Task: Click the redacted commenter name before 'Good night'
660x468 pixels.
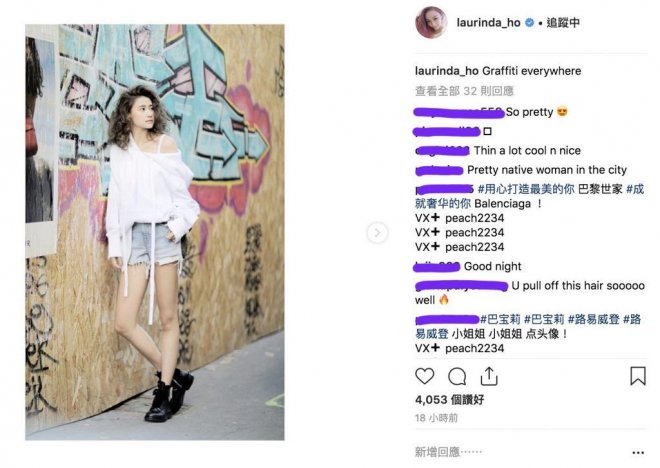Action: [437, 267]
